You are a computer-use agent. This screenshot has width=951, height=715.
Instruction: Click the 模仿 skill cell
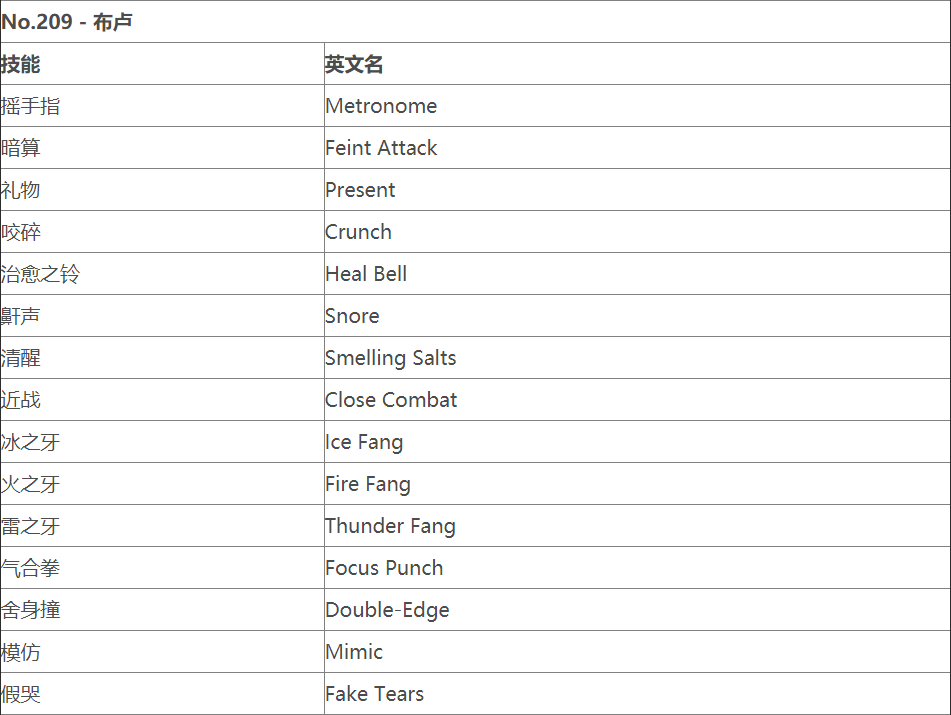[21, 652]
